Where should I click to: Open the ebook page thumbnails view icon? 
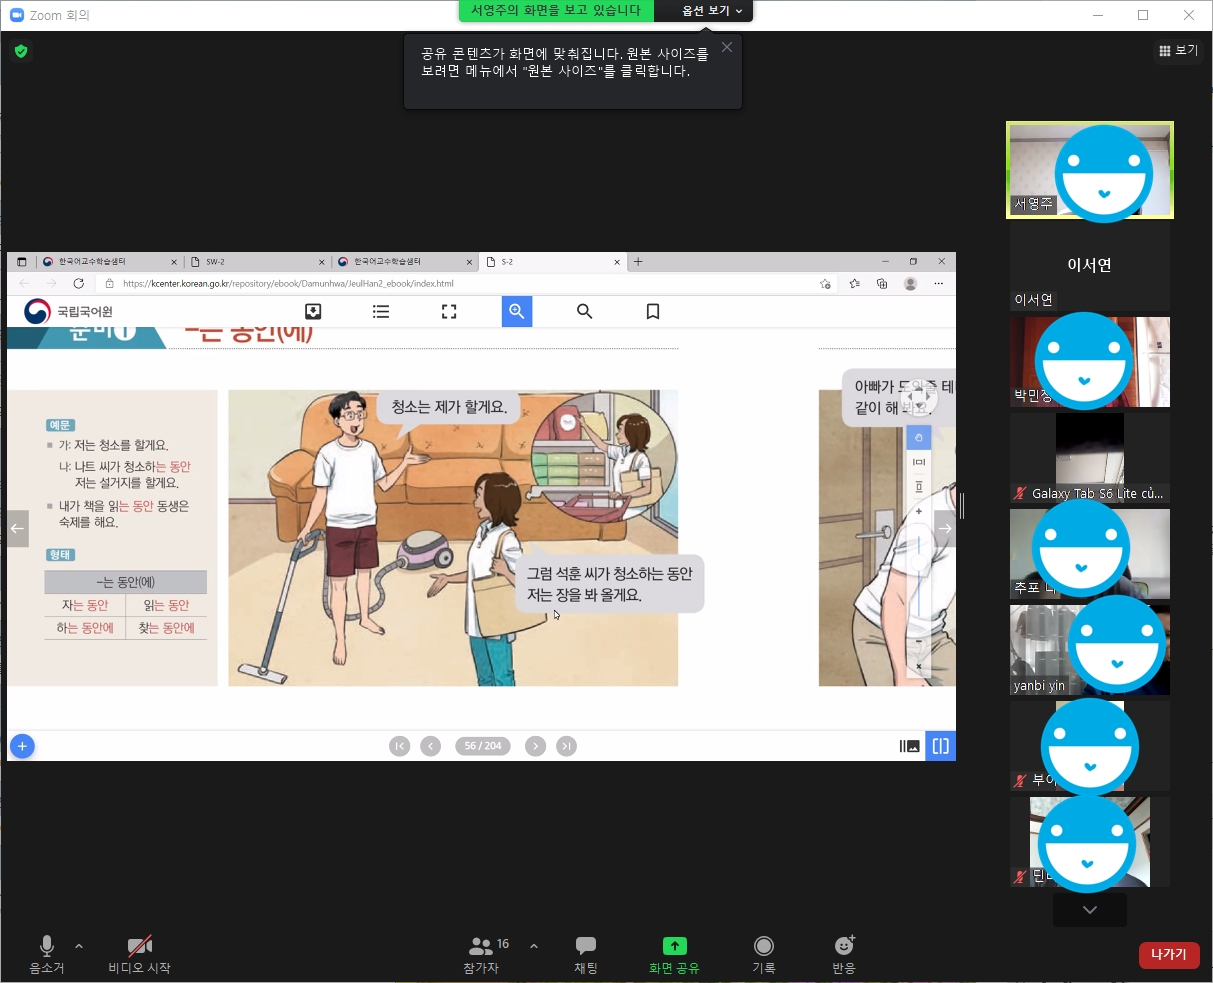(x=910, y=746)
